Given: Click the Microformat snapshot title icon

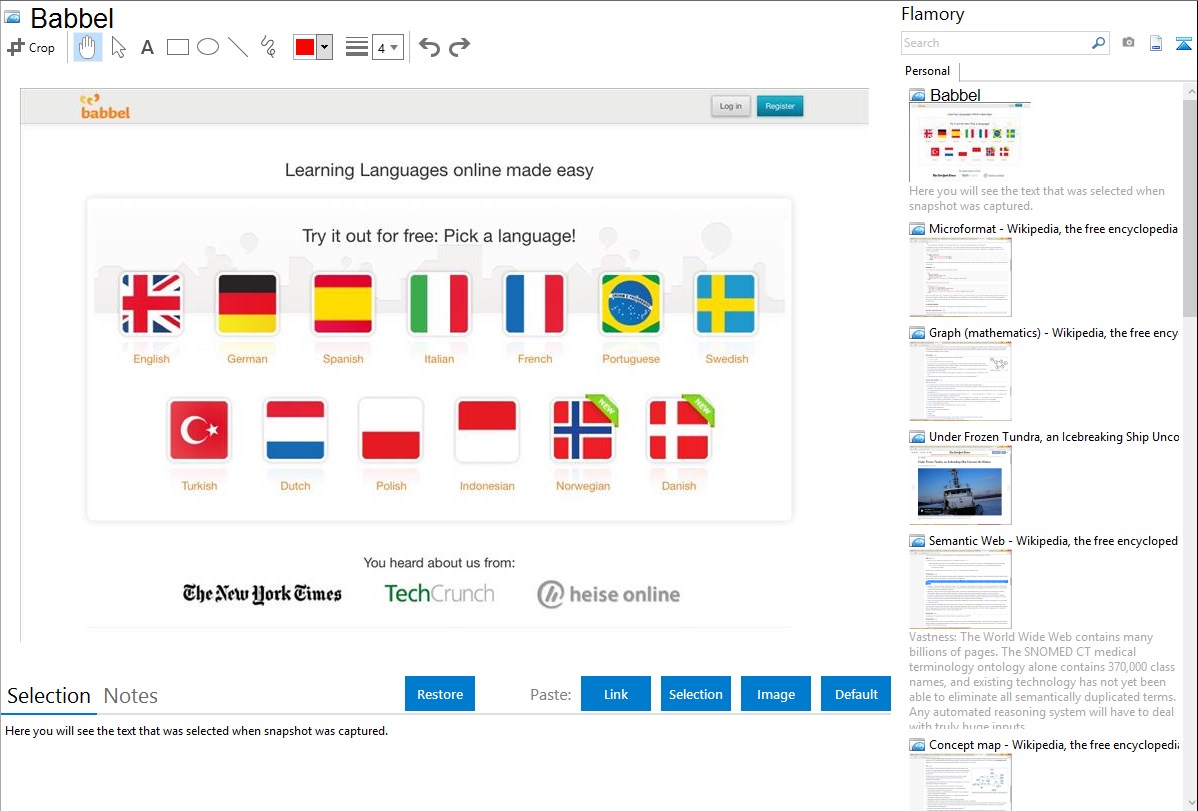Looking at the screenshot, I should click(x=917, y=229).
